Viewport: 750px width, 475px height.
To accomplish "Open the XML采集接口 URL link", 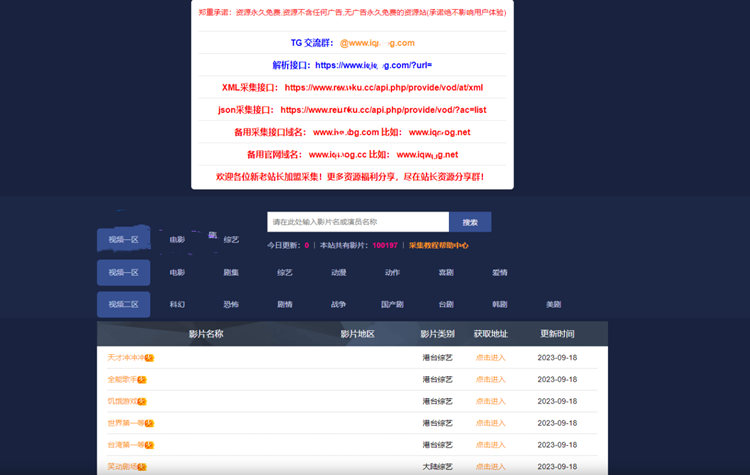I will [383, 87].
